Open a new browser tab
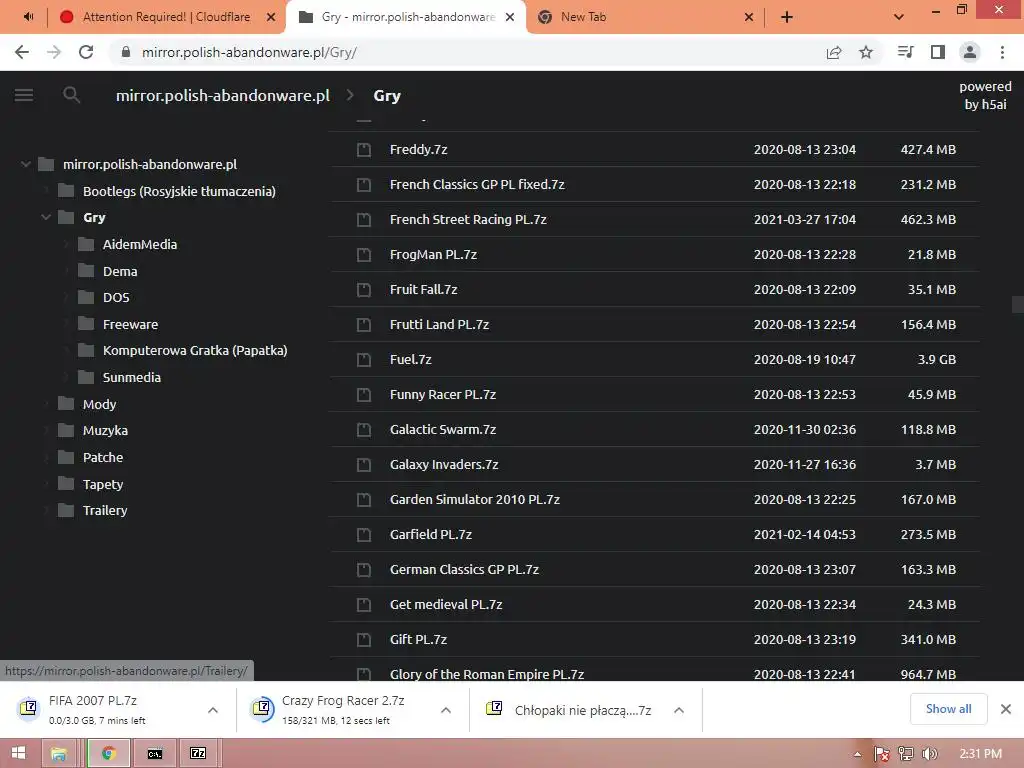1024x768 pixels. point(787,17)
